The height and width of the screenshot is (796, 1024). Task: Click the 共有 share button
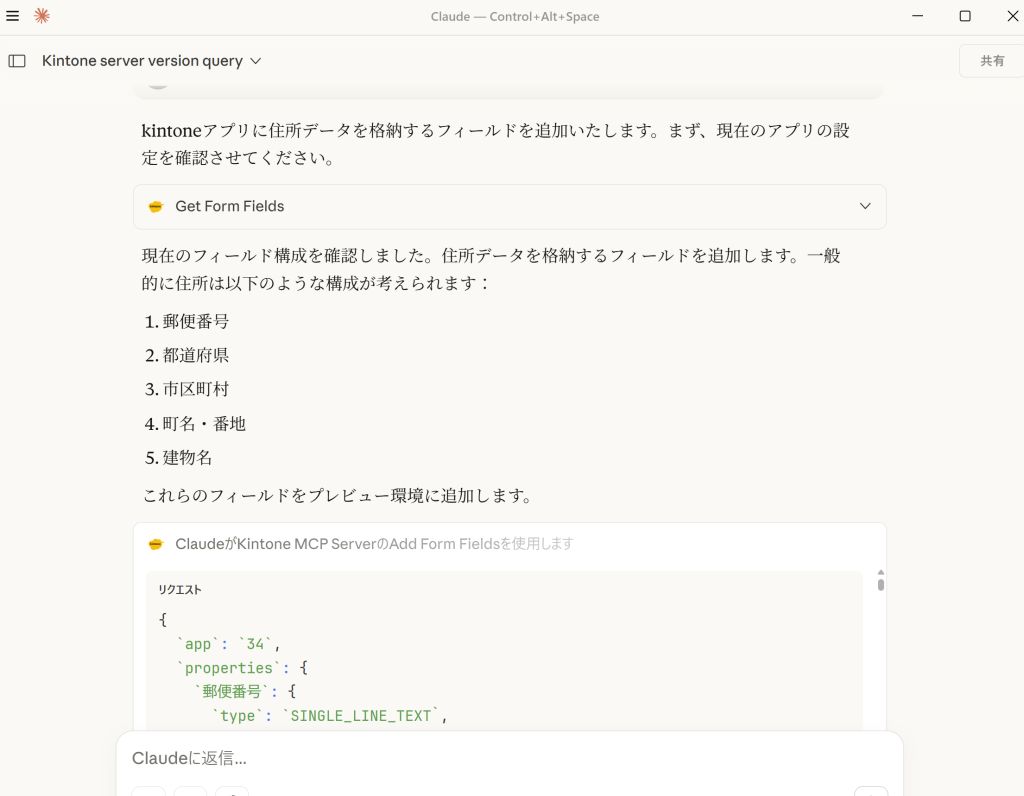[x=991, y=61]
